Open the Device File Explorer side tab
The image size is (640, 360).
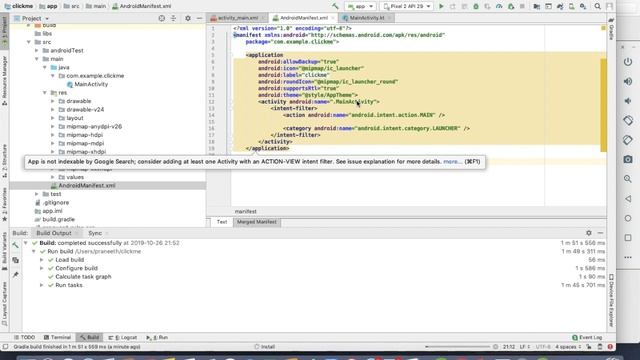coord(611,300)
